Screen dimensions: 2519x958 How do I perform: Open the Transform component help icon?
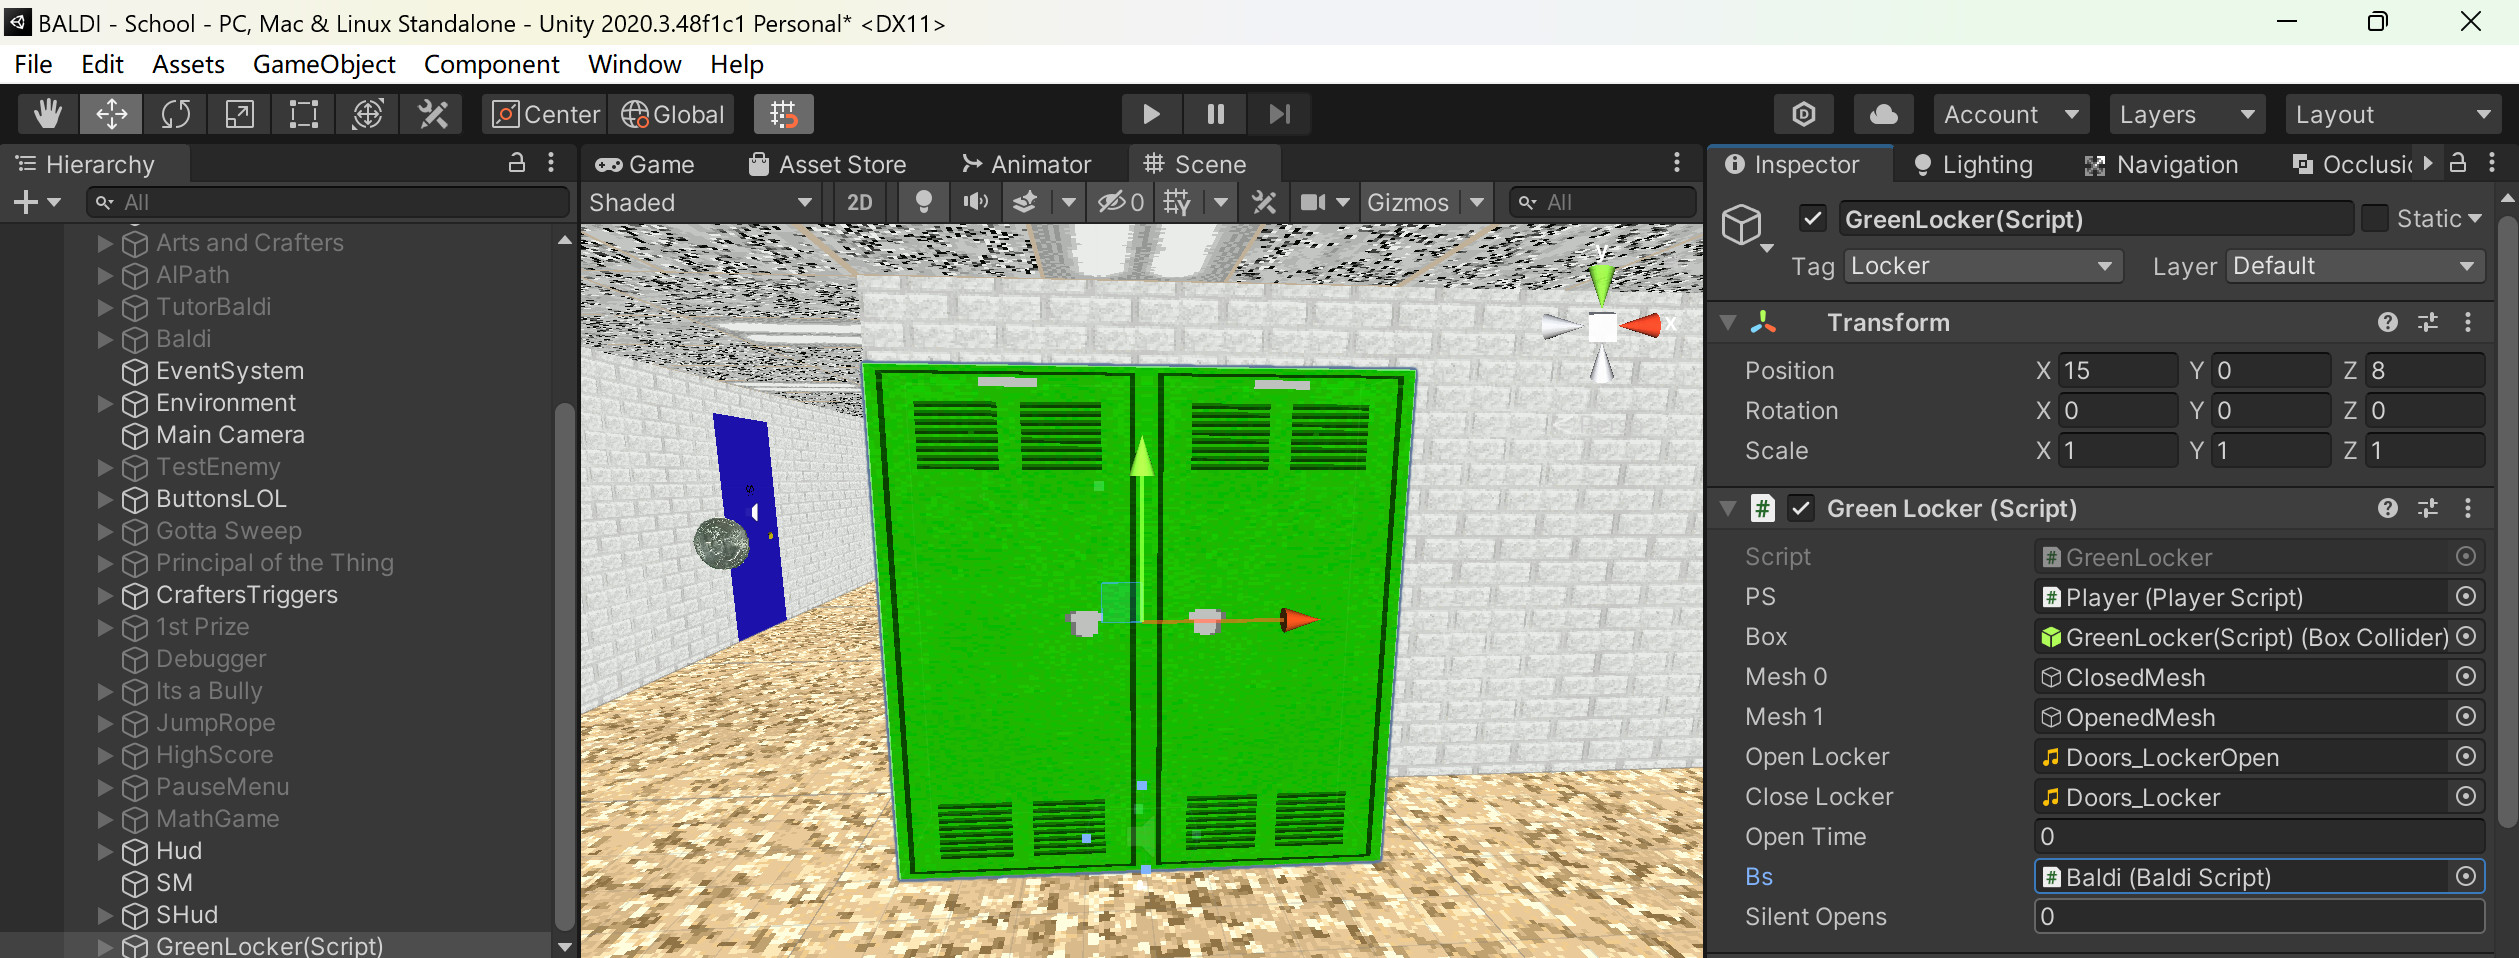click(x=2388, y=322)
